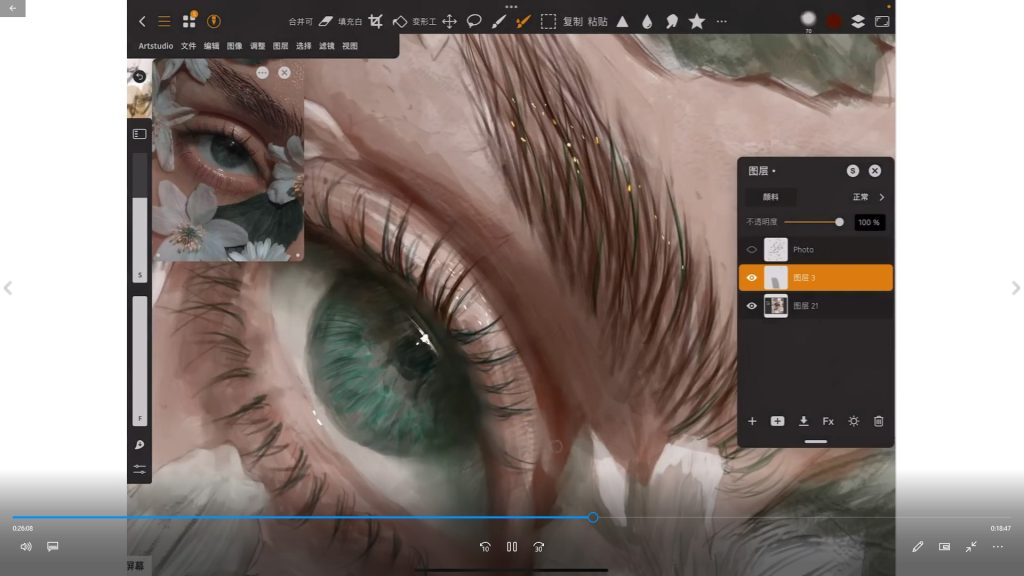
Task: Download layer with import arrow icon
Action: (x=803, y=421)
